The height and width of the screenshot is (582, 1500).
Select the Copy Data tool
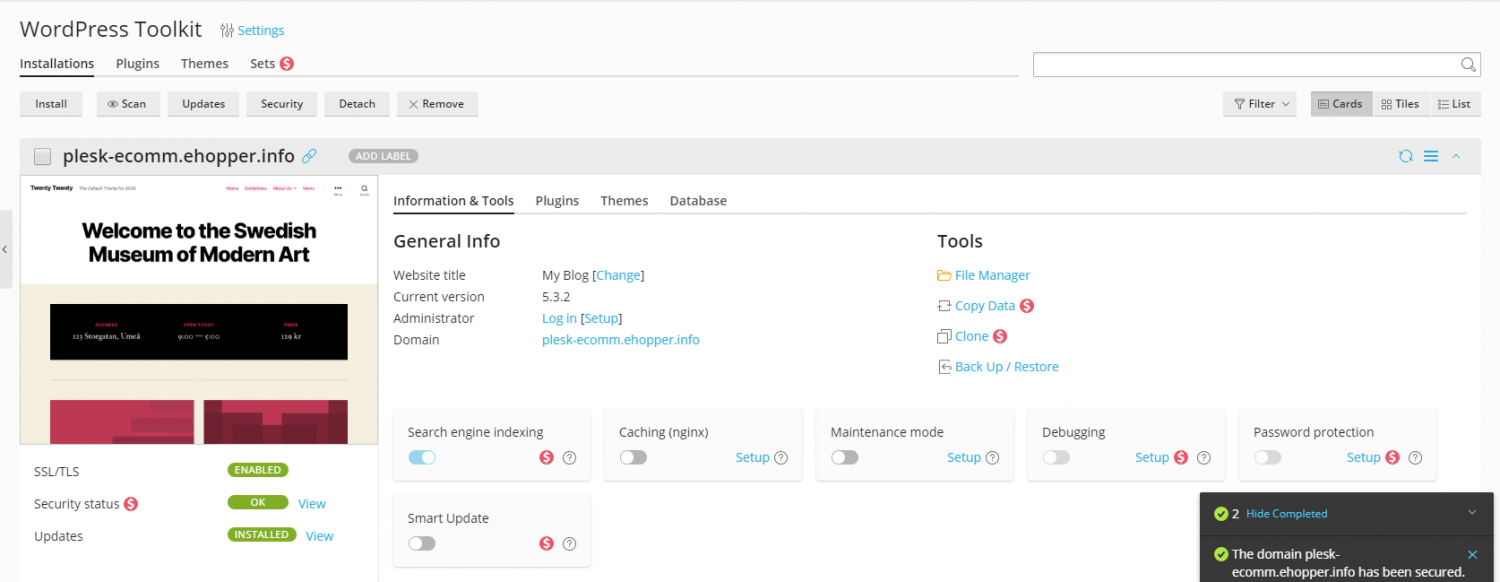click(x=985, y=305)
